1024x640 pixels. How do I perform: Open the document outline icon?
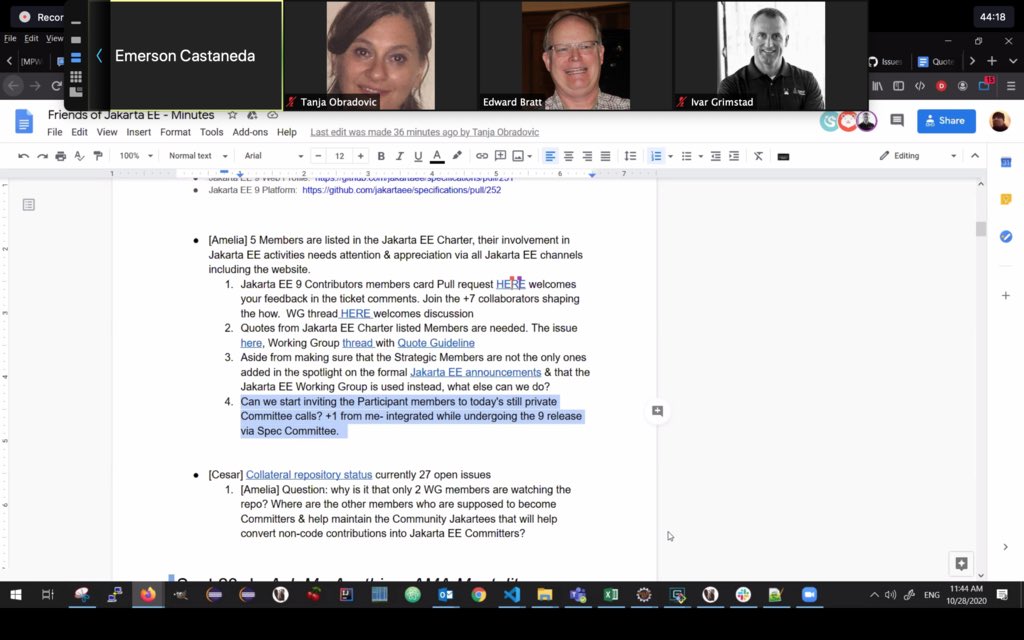pos(29,205)
